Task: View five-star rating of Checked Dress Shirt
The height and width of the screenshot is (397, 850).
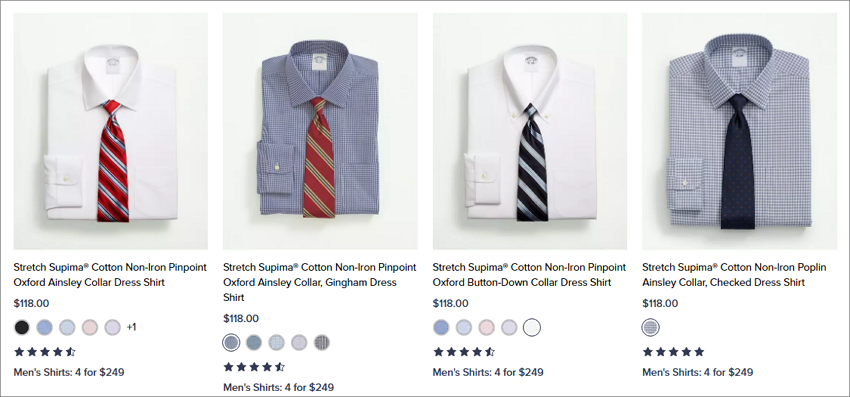Action: [x=673, y=351]
